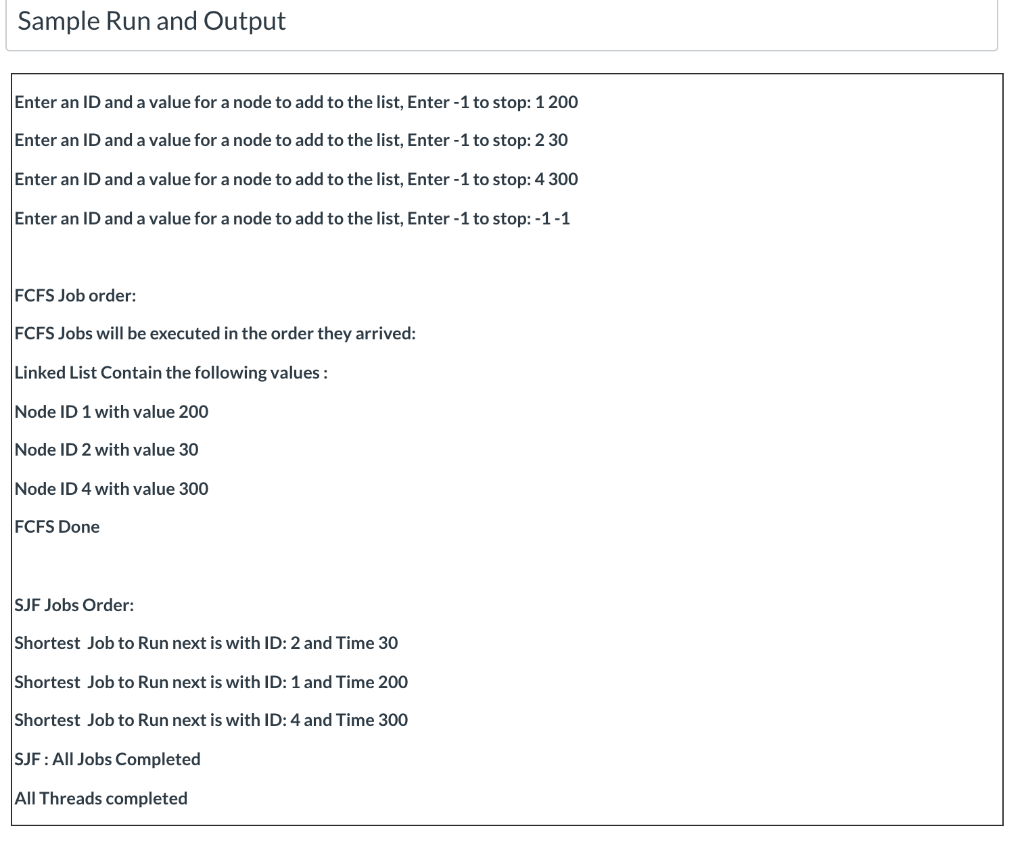Click 'All Threads completed' line
The image size is (1024, 845).
101,799
